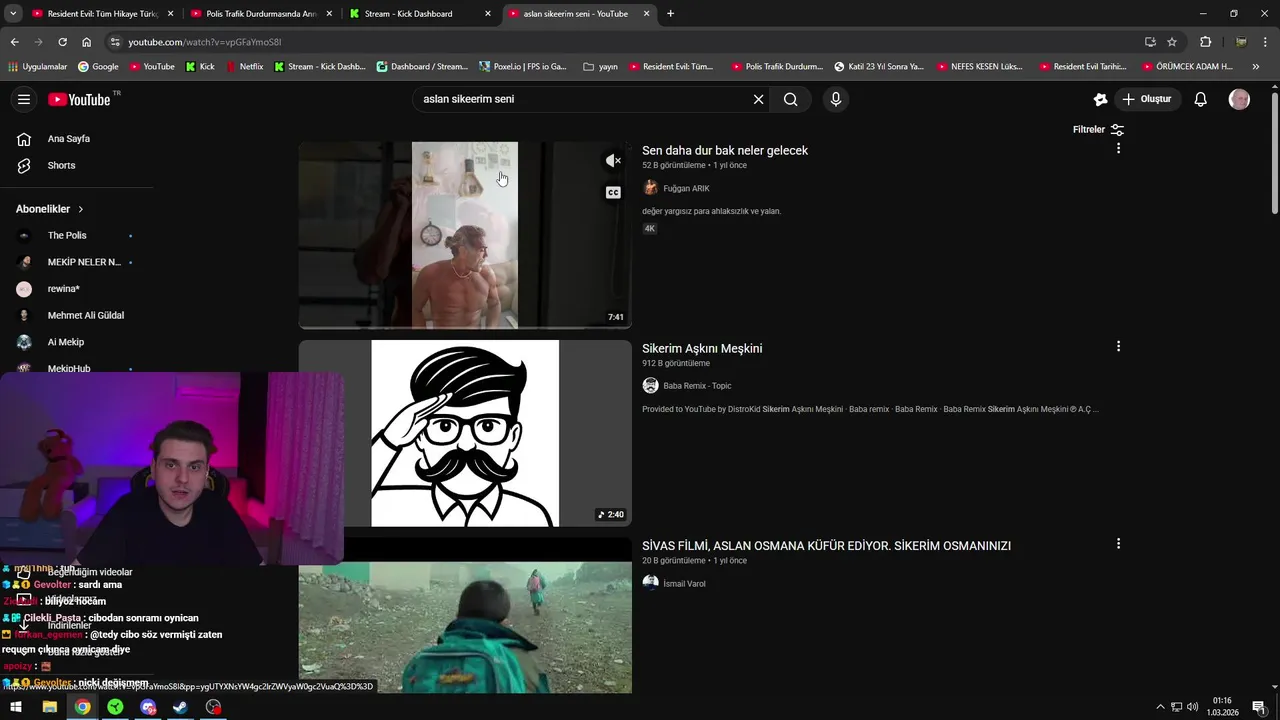Click the İsmail Varol channel avatar
This screenshot has height=720, width=1280.
[x=650, y=583]
